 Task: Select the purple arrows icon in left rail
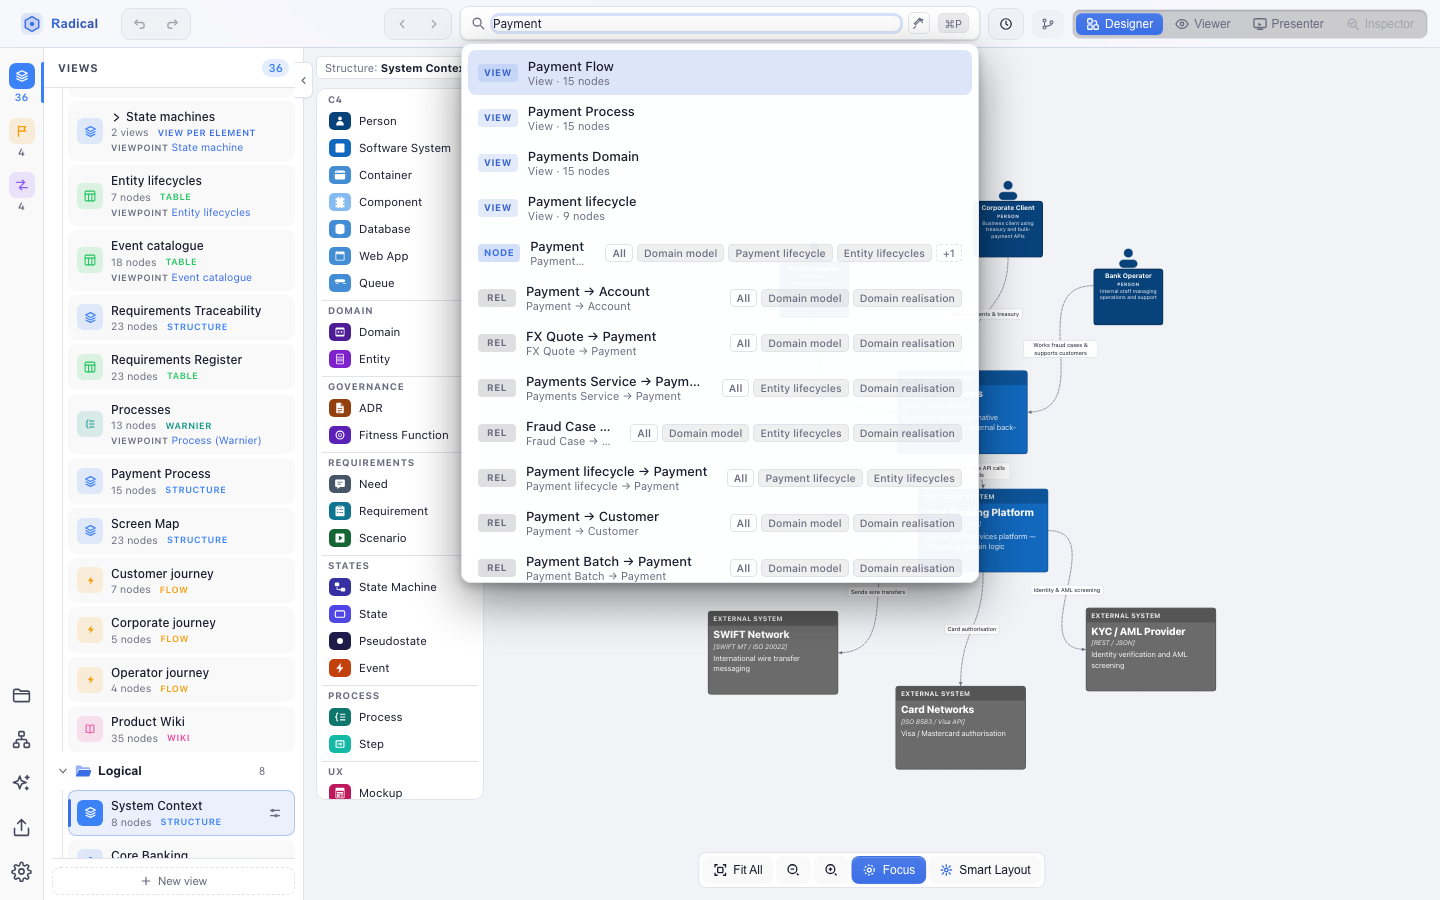point(22,185)
